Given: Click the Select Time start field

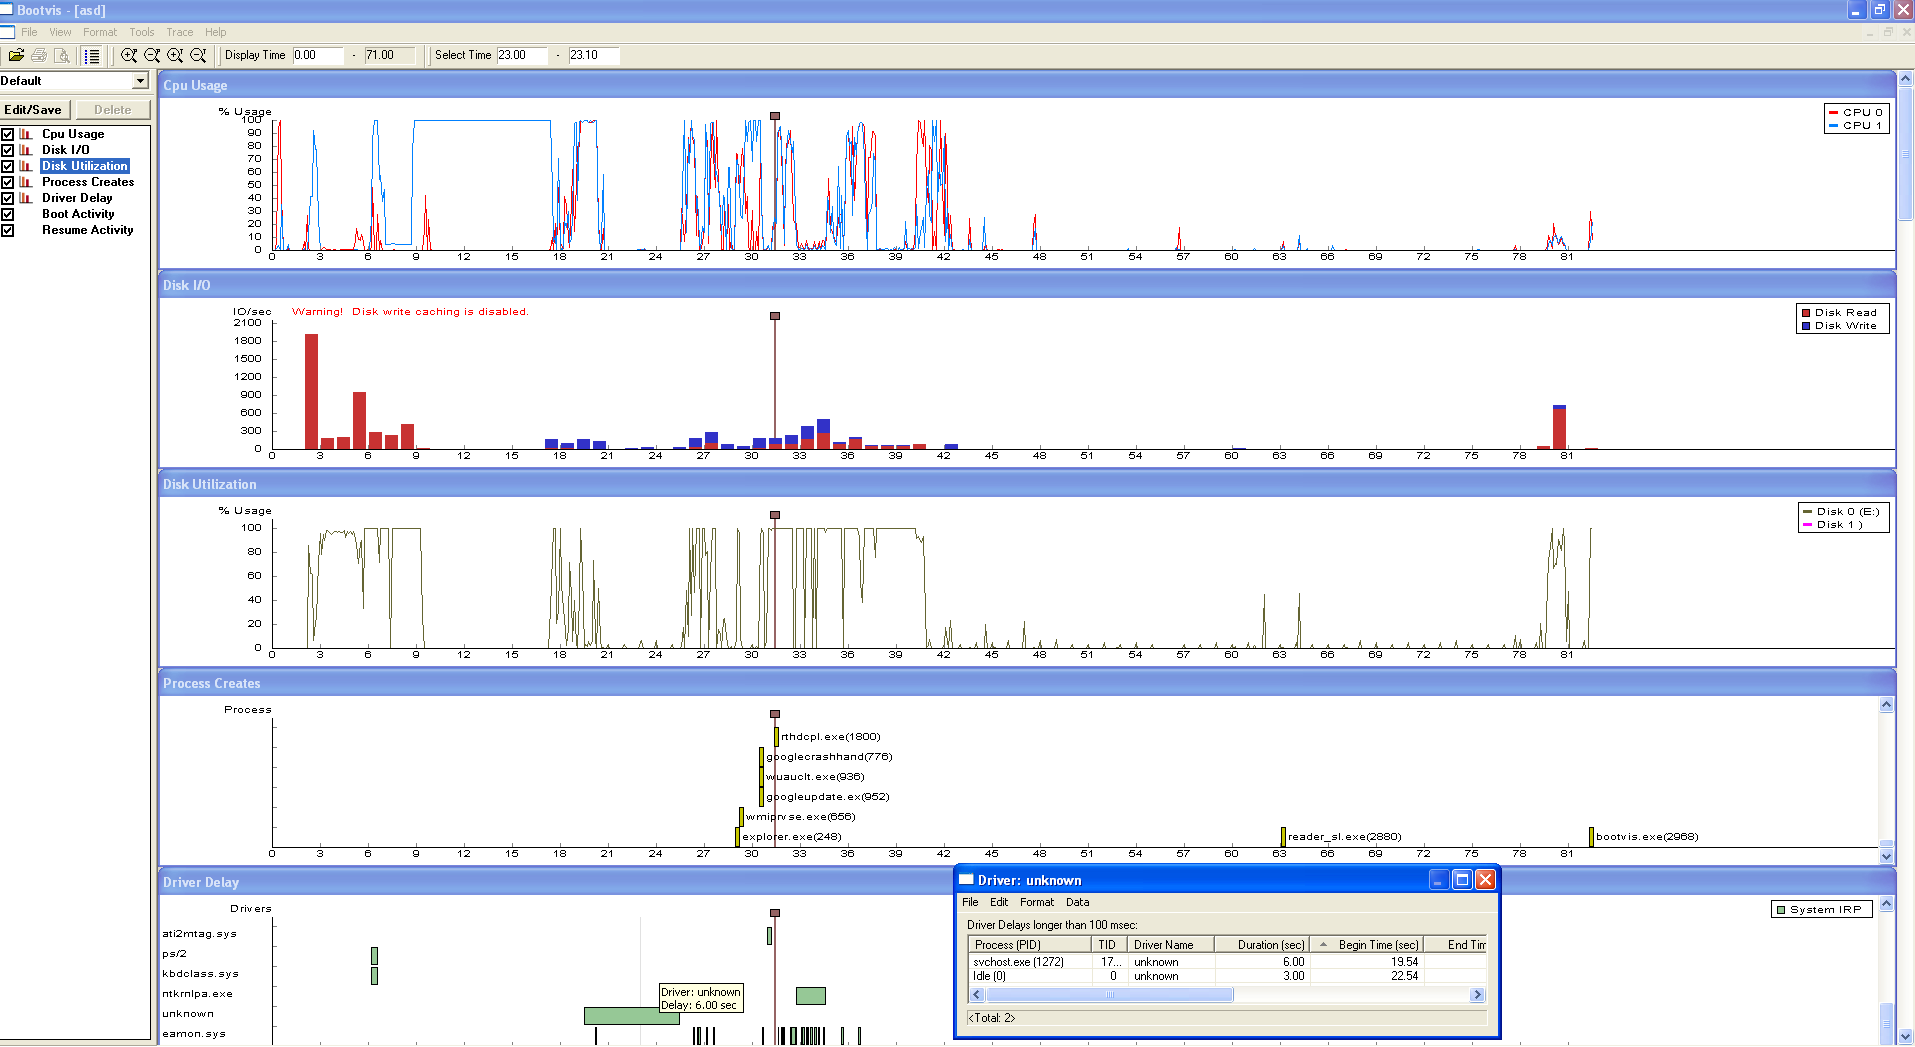Looking at the screenshot, I should tap(521, 55).
